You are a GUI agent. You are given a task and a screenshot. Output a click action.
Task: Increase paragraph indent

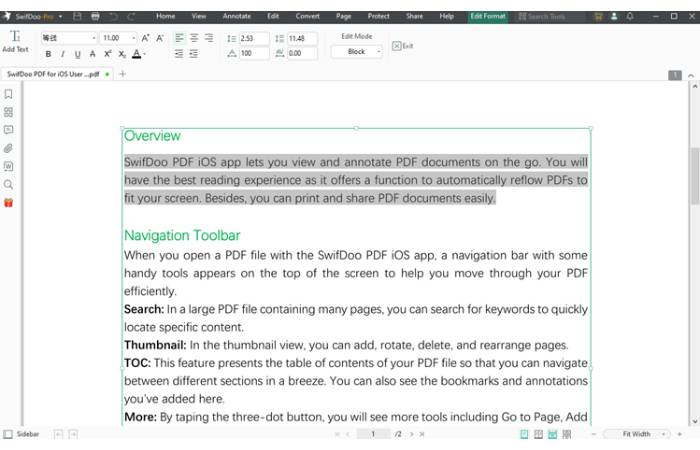(x=194, y=54)
